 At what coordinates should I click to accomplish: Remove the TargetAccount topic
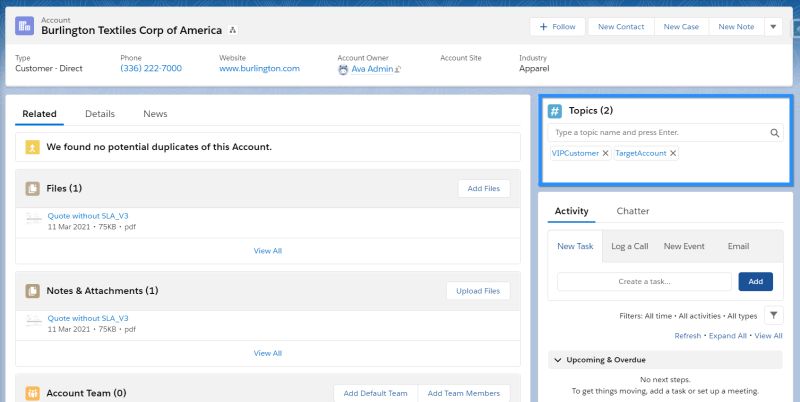(673, 153)
